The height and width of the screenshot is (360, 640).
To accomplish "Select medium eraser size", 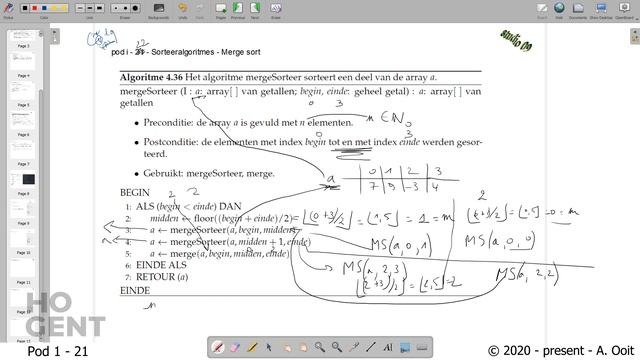I will (125, 8).
